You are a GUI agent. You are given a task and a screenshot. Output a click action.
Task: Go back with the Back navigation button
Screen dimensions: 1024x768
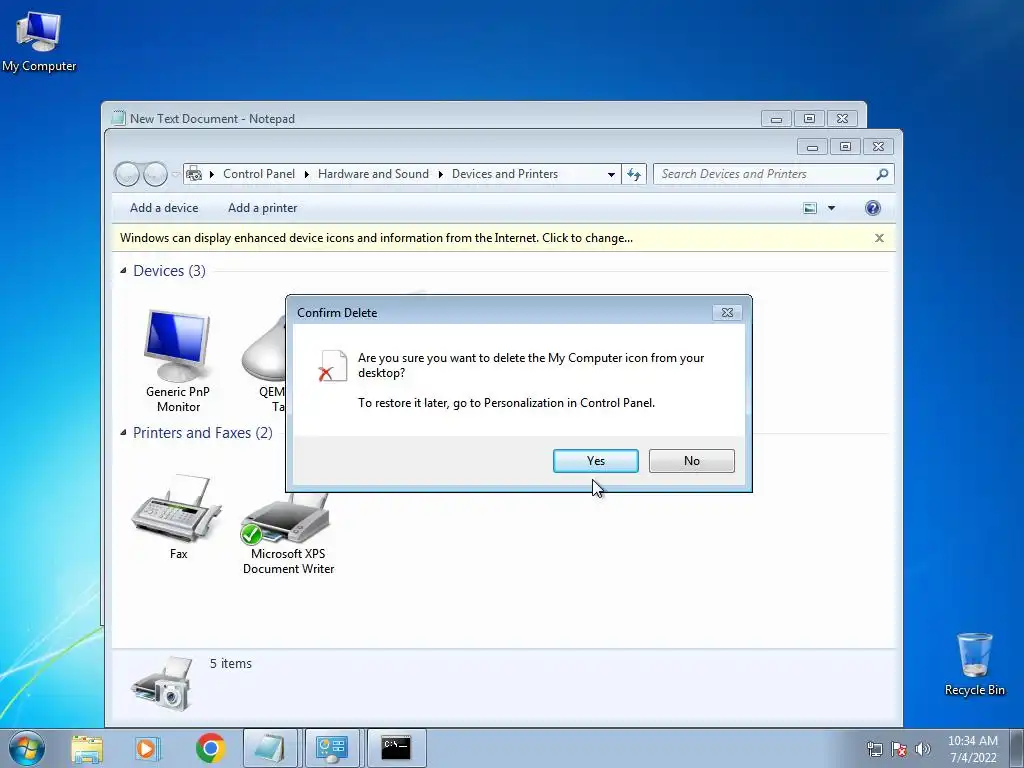[127, 174]
